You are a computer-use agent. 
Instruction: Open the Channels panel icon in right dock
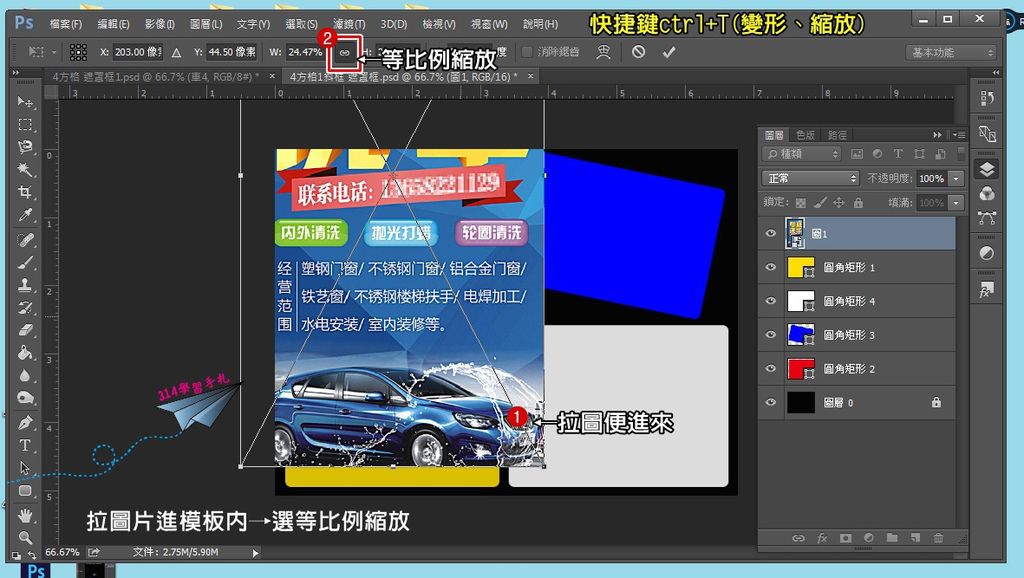(987, 193)
